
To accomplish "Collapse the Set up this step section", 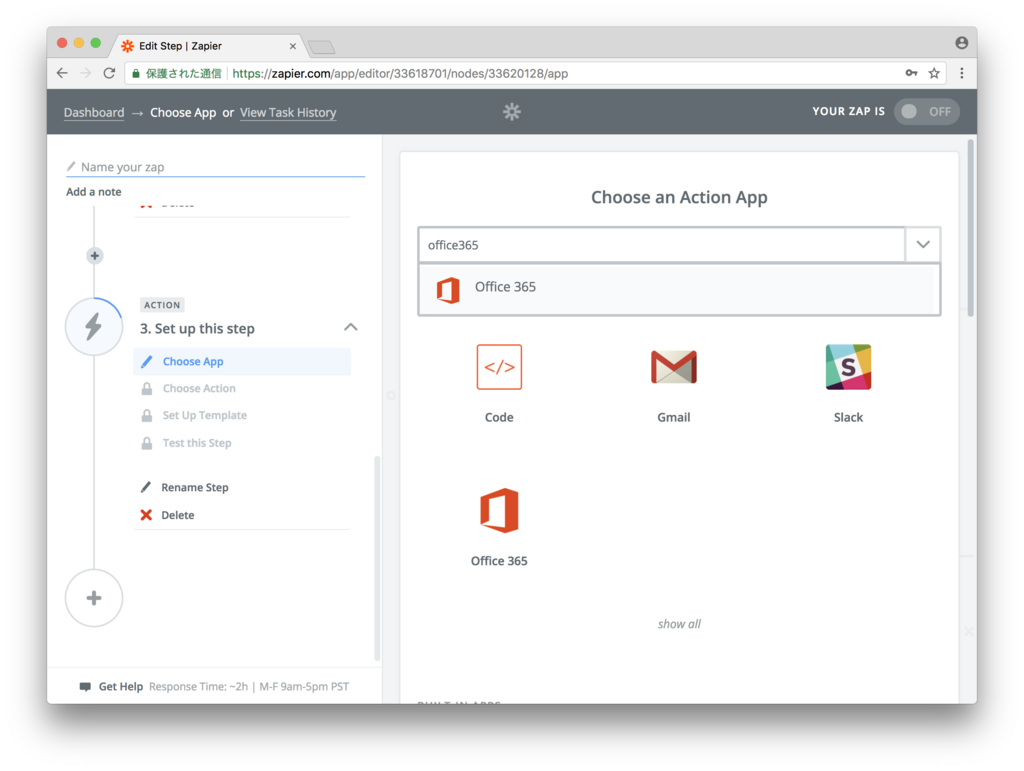I will (x=351, y=327).
